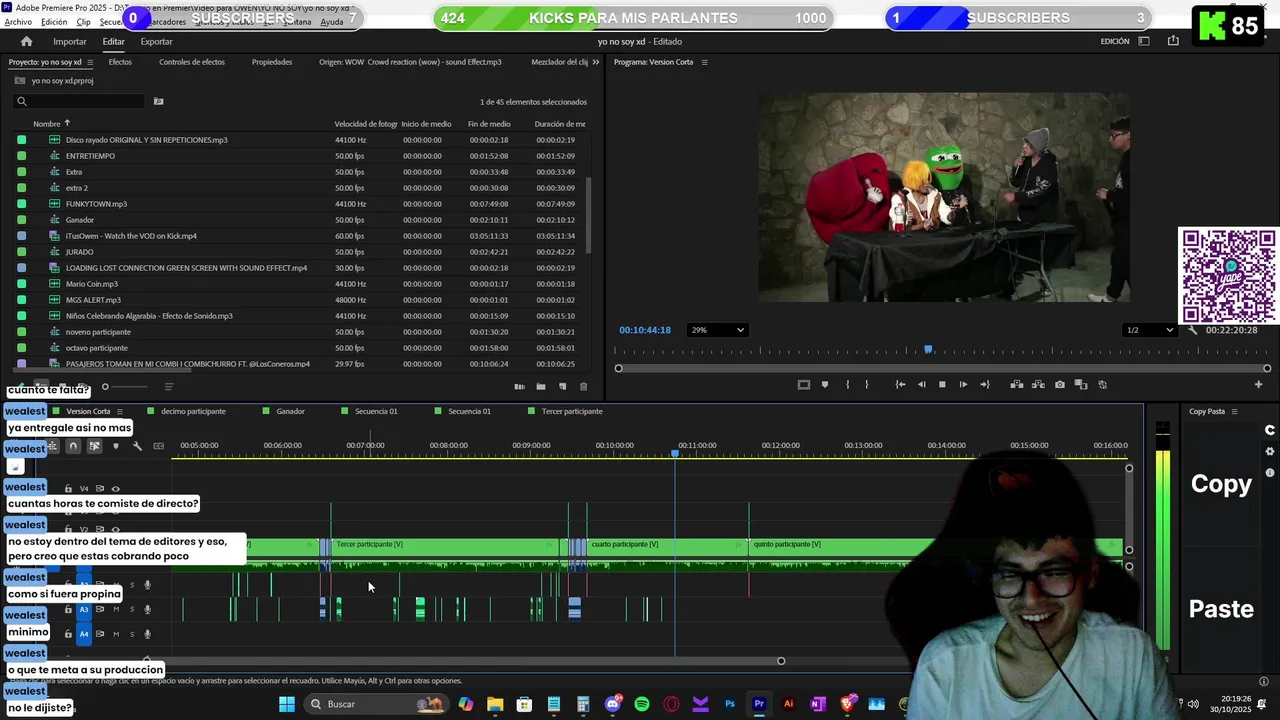Click the Paste button
This screenshot has height=720, width=1280.
click(x=1221, y=609)
